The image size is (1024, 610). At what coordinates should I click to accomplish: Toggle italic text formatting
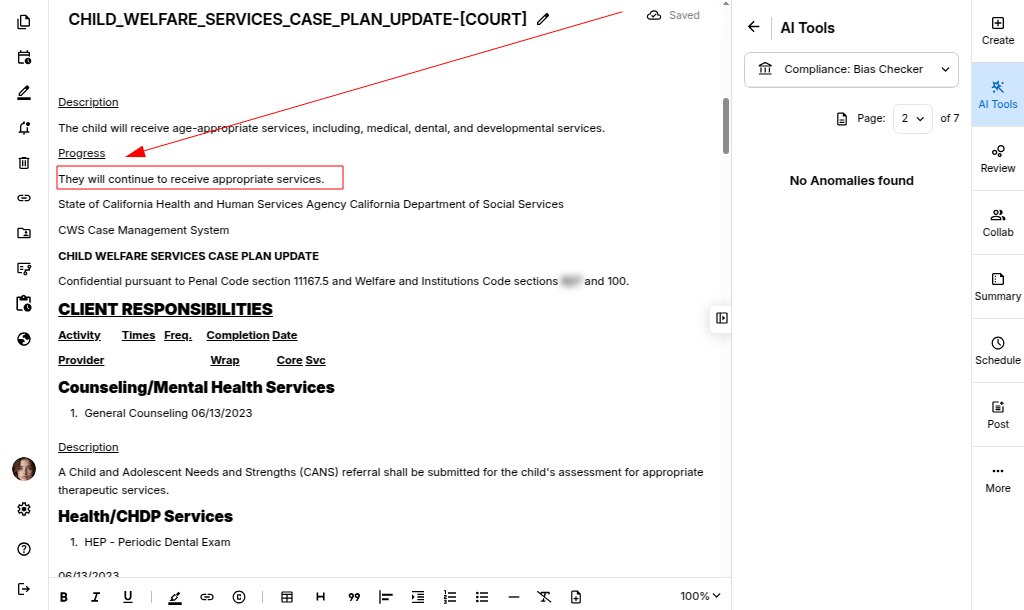(x=96, y=597)
